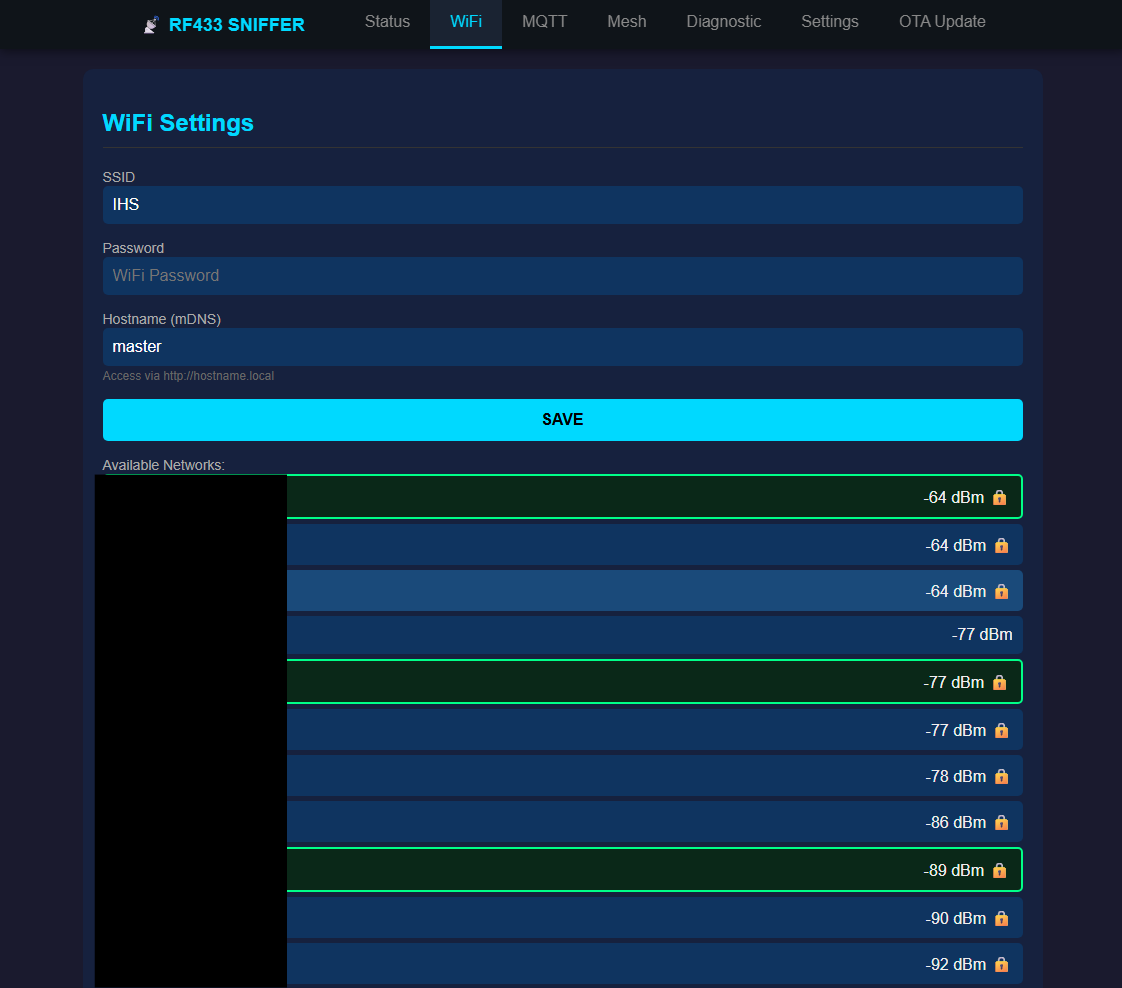The image size is (1122, 988).
Task: Switch to the OTA Update tab
Action: 941,22
